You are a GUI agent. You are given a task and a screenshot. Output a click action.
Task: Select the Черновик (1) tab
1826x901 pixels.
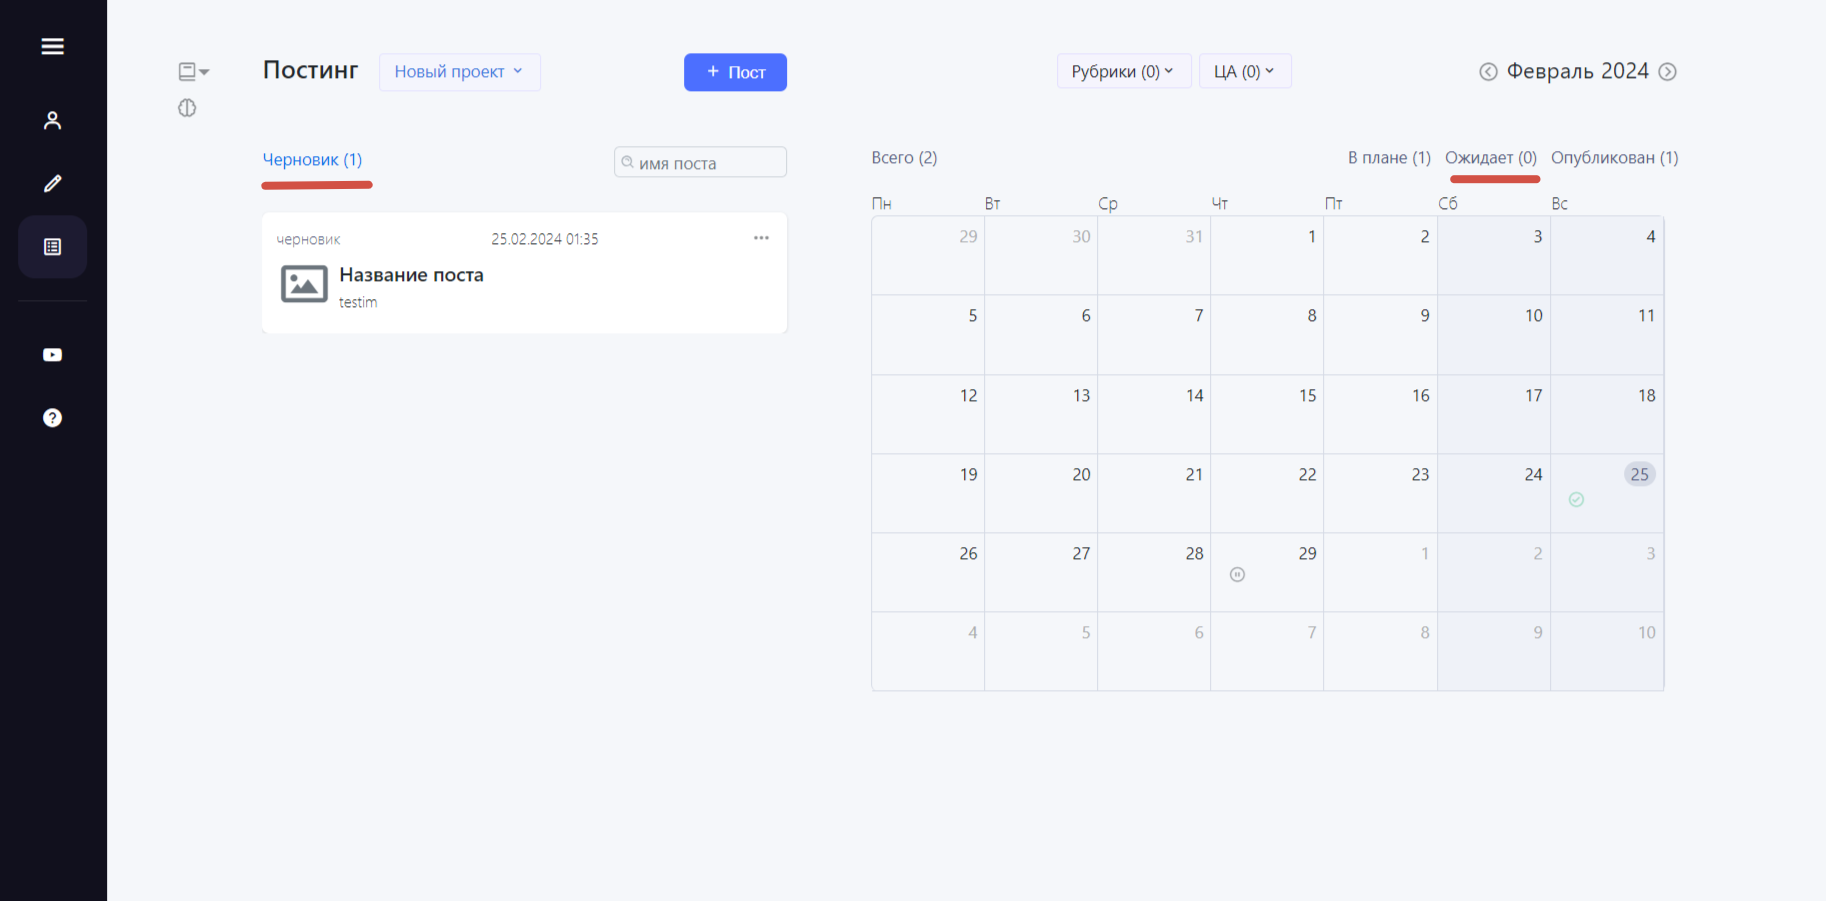tap(312, 160)
